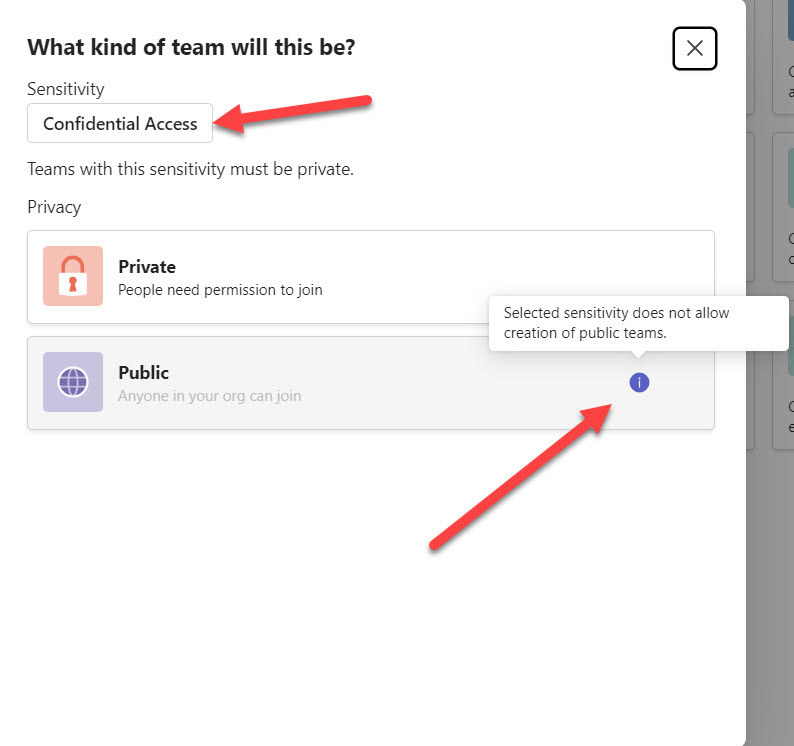Select the Private team title
Image resolution: width=794 pixels, height=746 pixels.
pos(147,267)
